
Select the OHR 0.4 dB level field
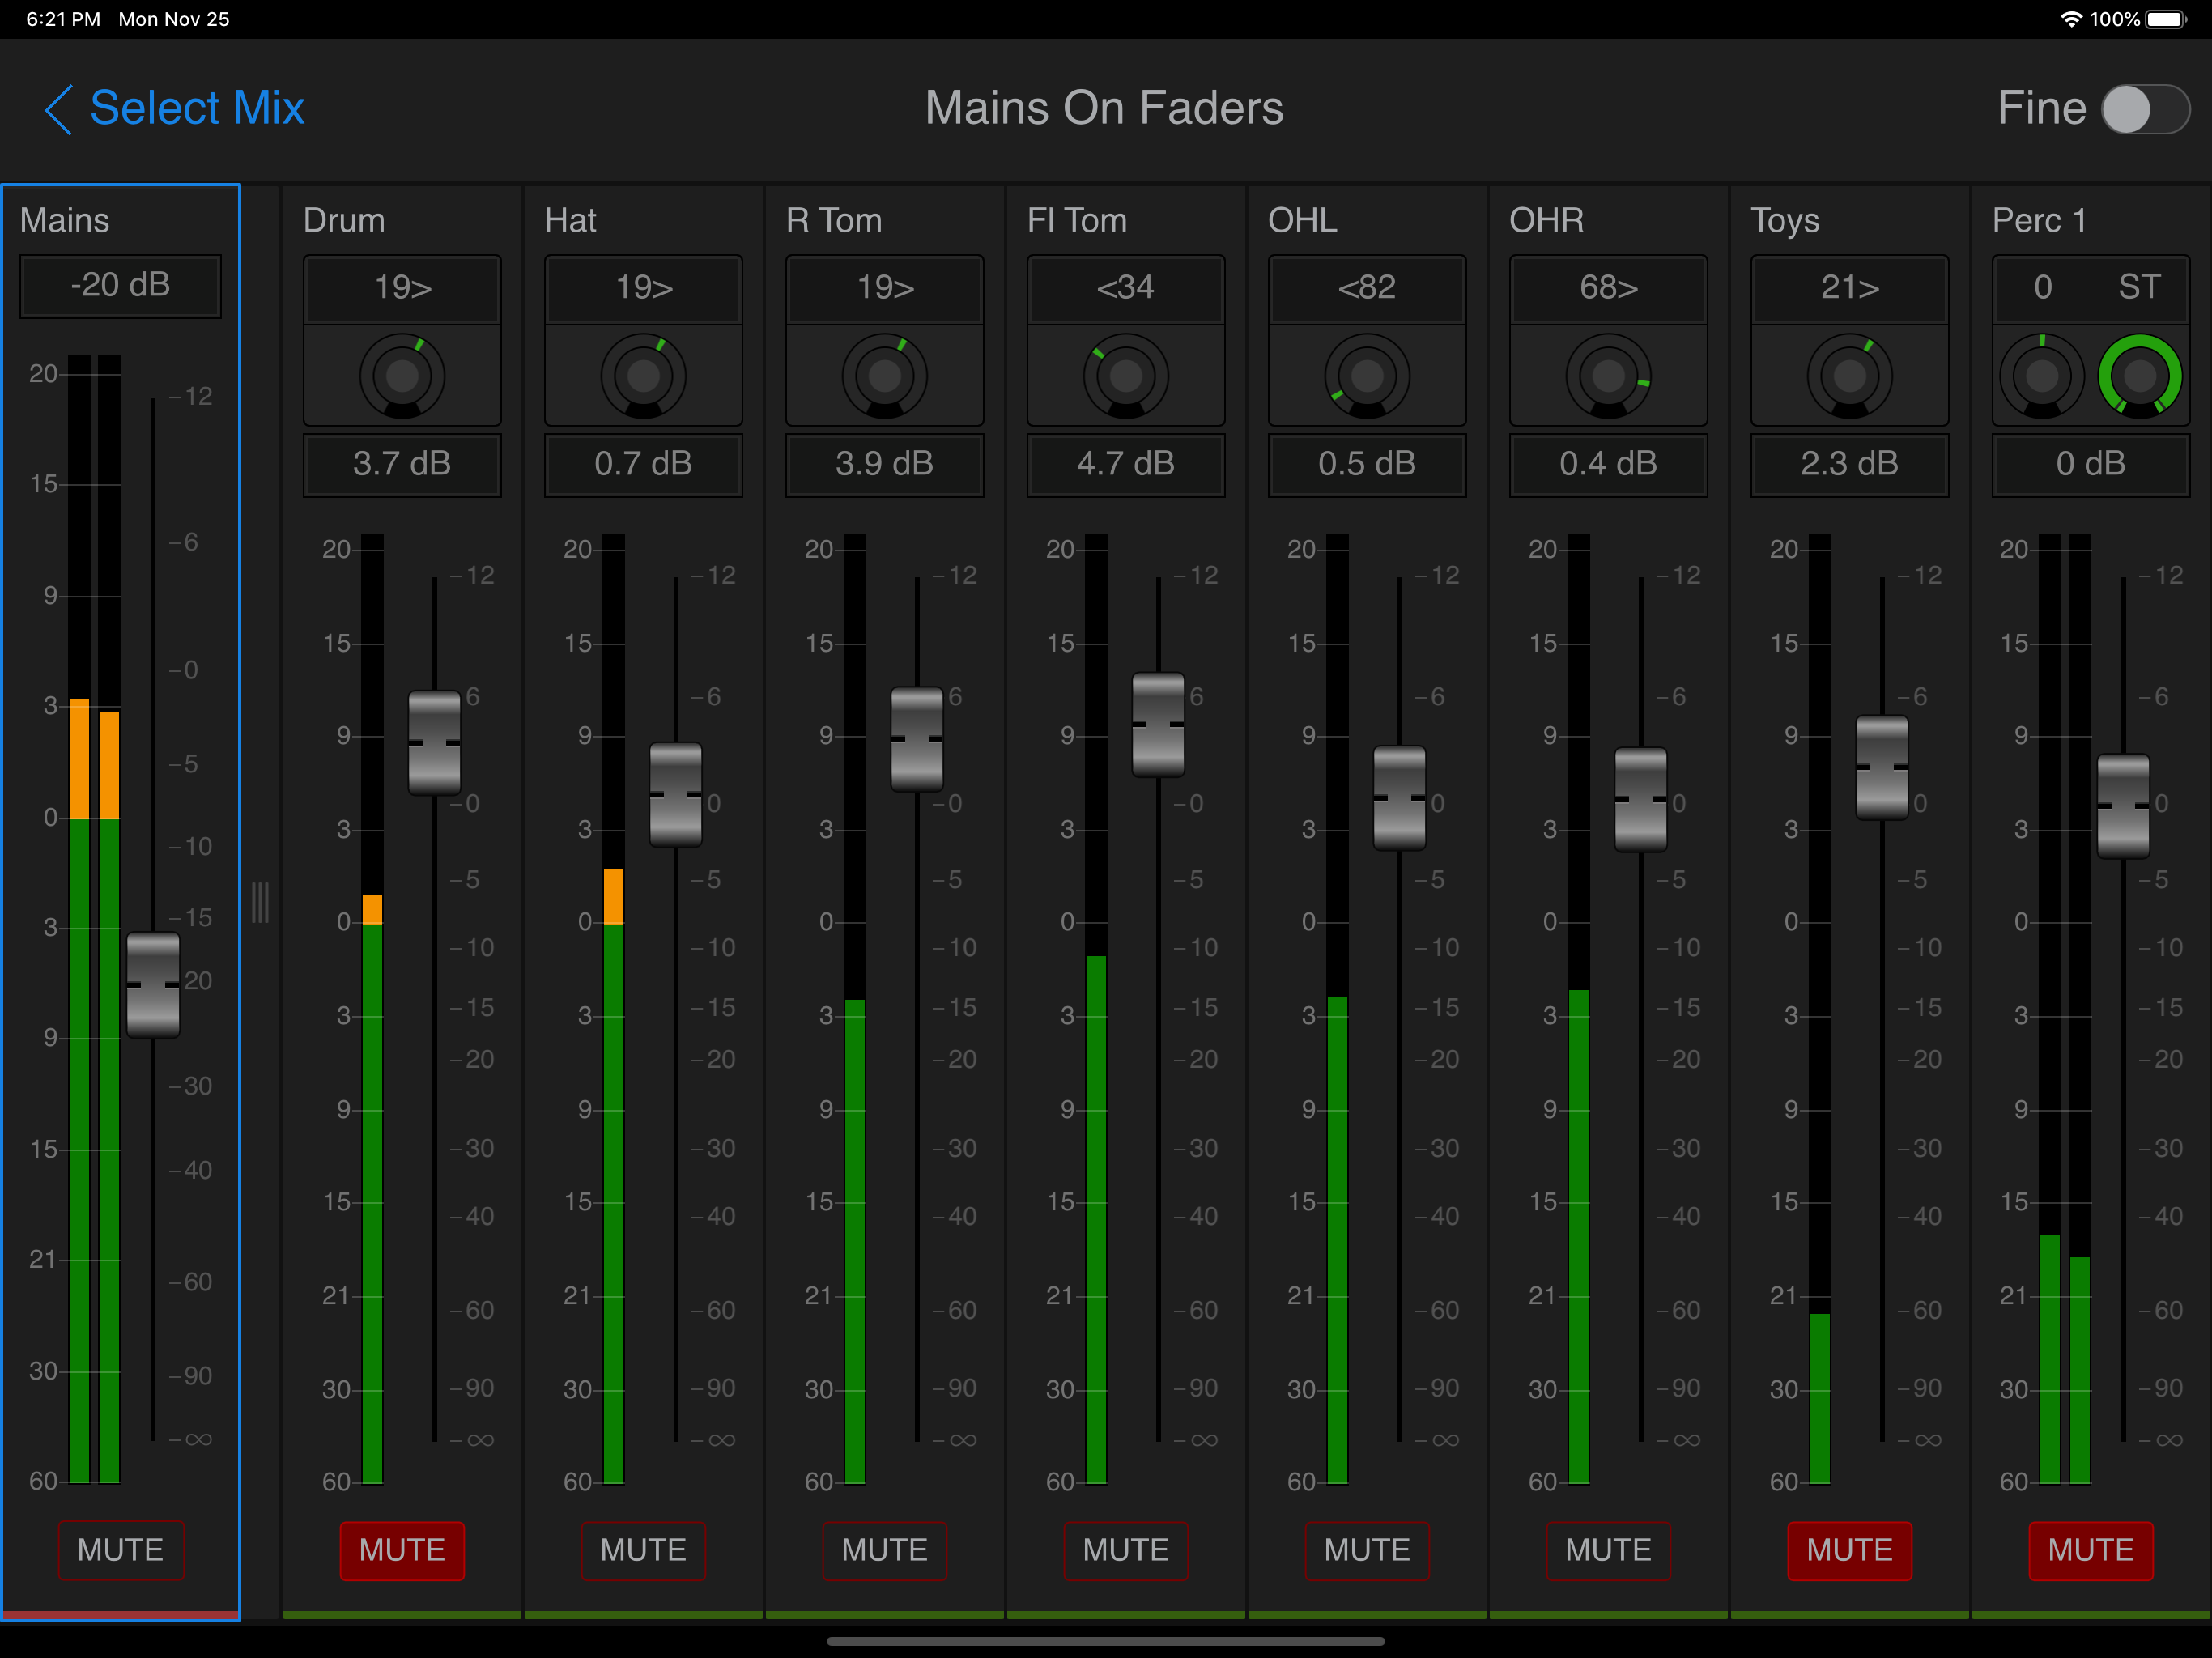tap(1608, 464)
